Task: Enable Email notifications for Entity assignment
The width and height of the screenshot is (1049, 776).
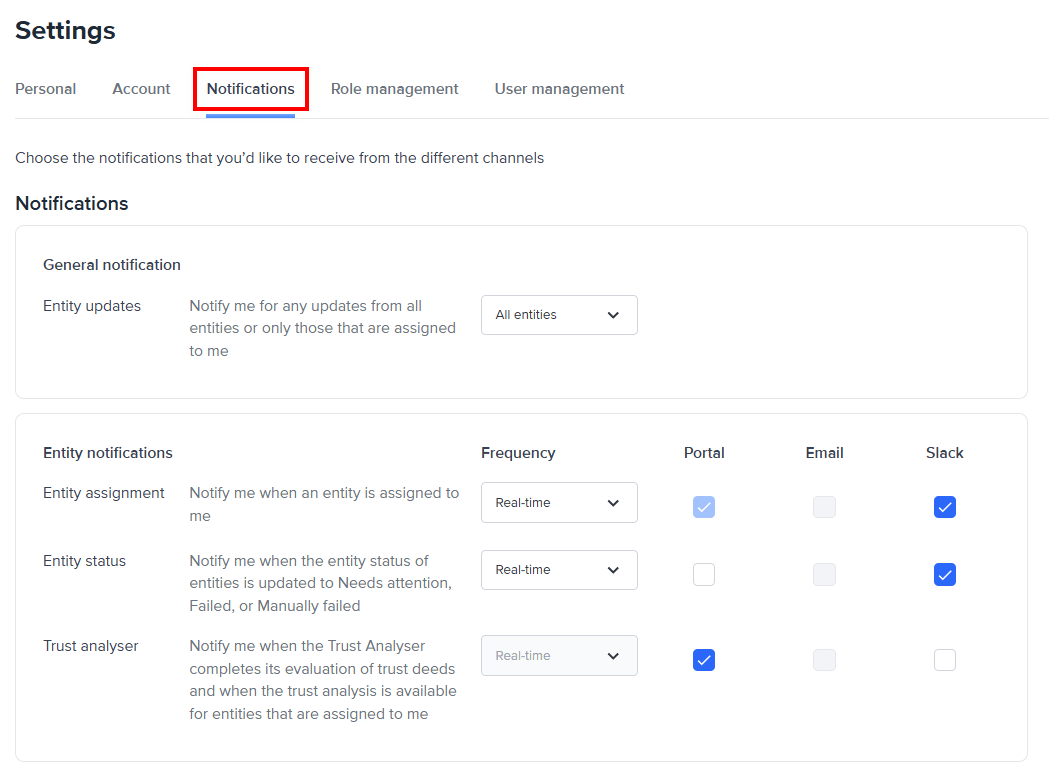Action: coord(824,507)
